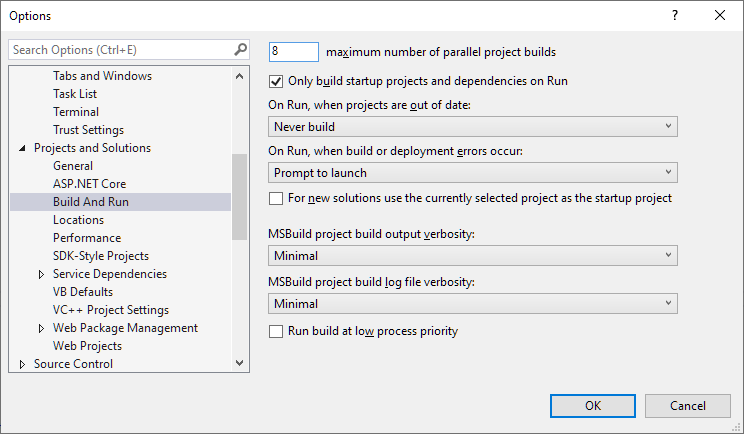Viewport: 744px width, 434px height.
Task: Click the options tree scroll down arrow
Action: point(239,363)
